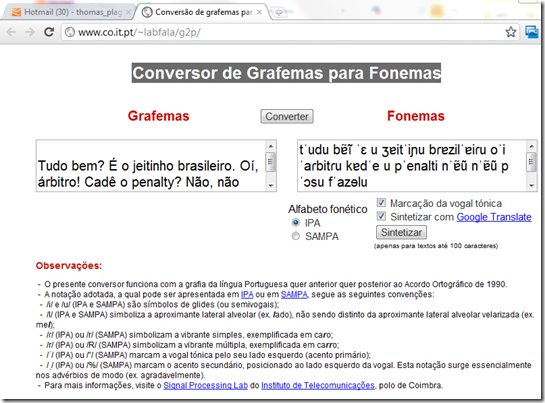The width and height of the screenshot is (545, 403).
Task: Click the red Fonemas heading
Action: click(x=416, y=116)
